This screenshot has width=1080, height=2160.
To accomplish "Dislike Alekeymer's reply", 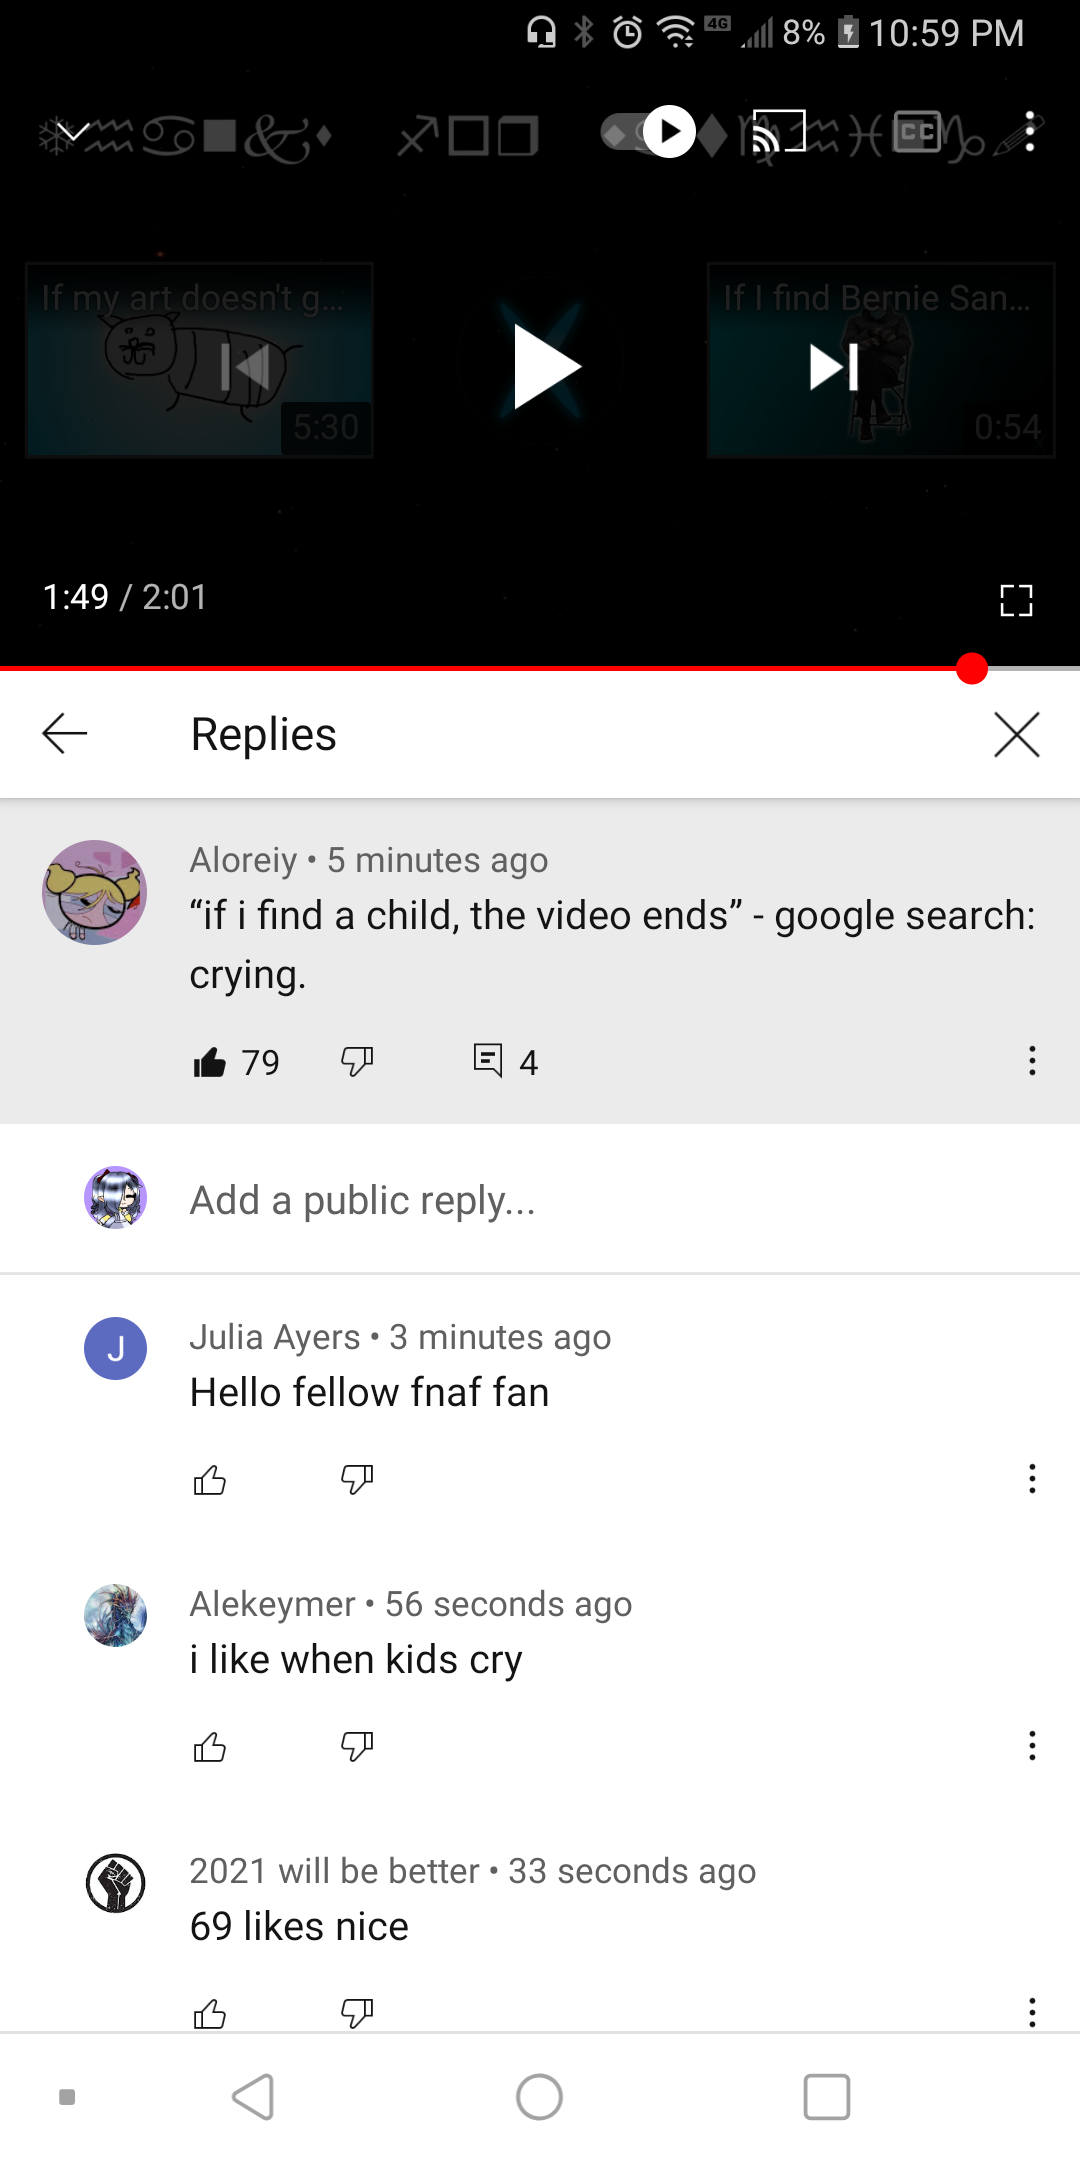I will [357, 1746].
